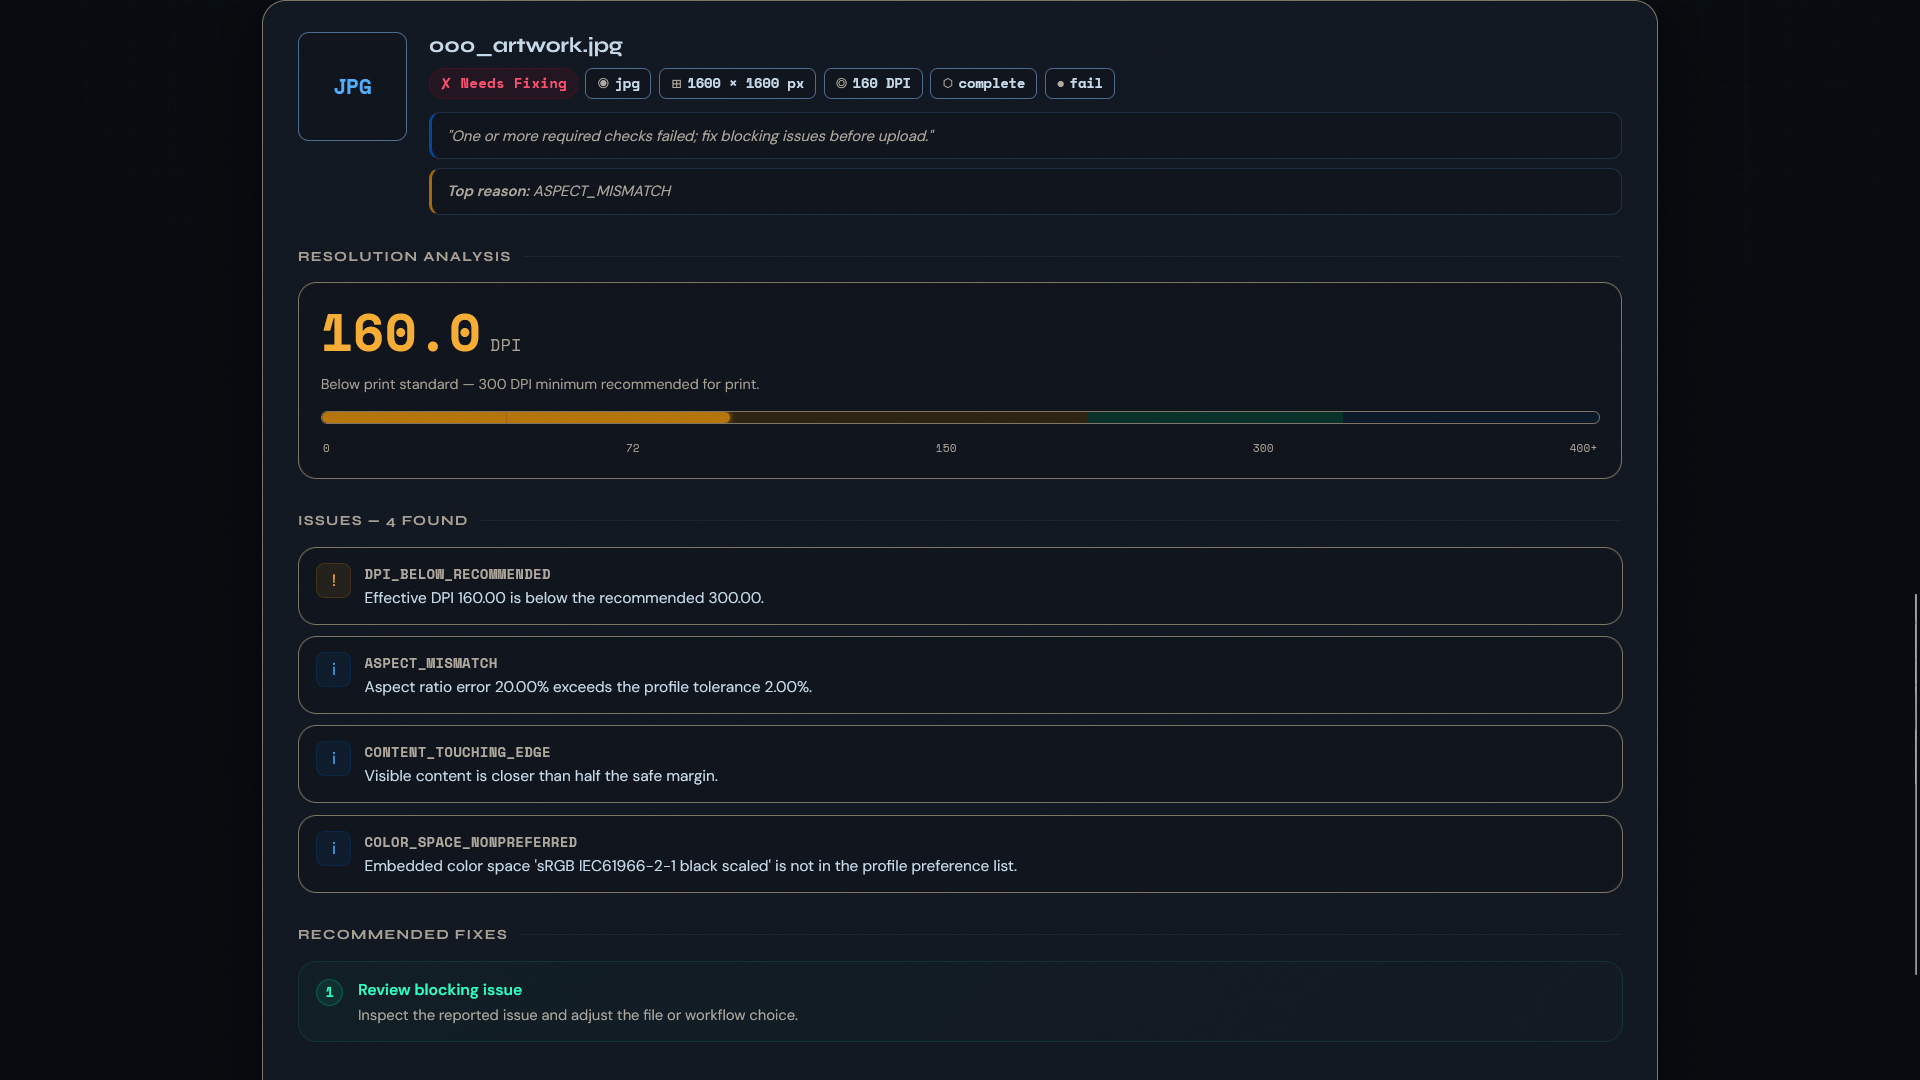The height and width of the screenshot is (1080, 1920).
Task: Click the fail result tag
Action: [1079, 83]
